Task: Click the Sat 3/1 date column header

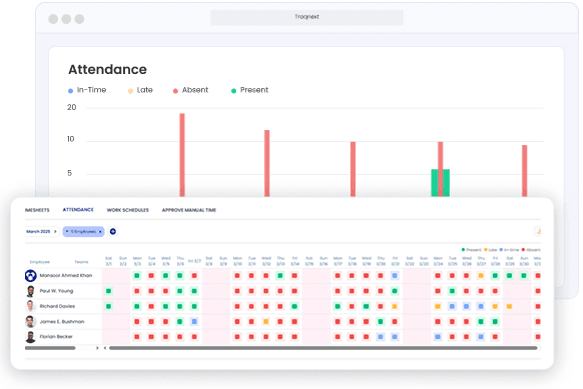Action: tap(109, 261)
